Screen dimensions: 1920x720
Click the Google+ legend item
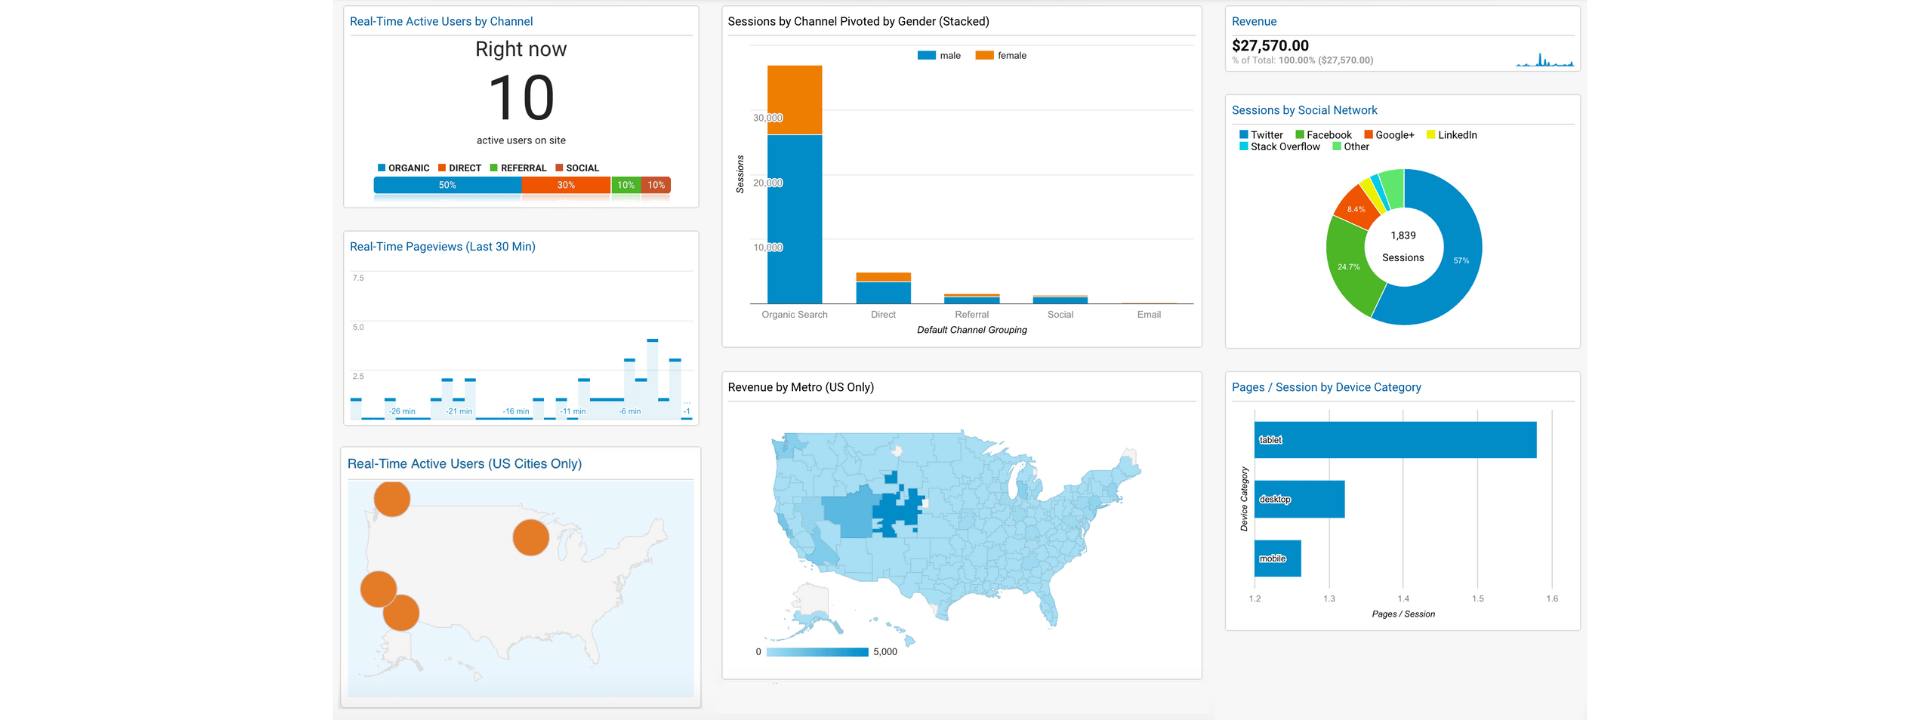coord(1389,135)
